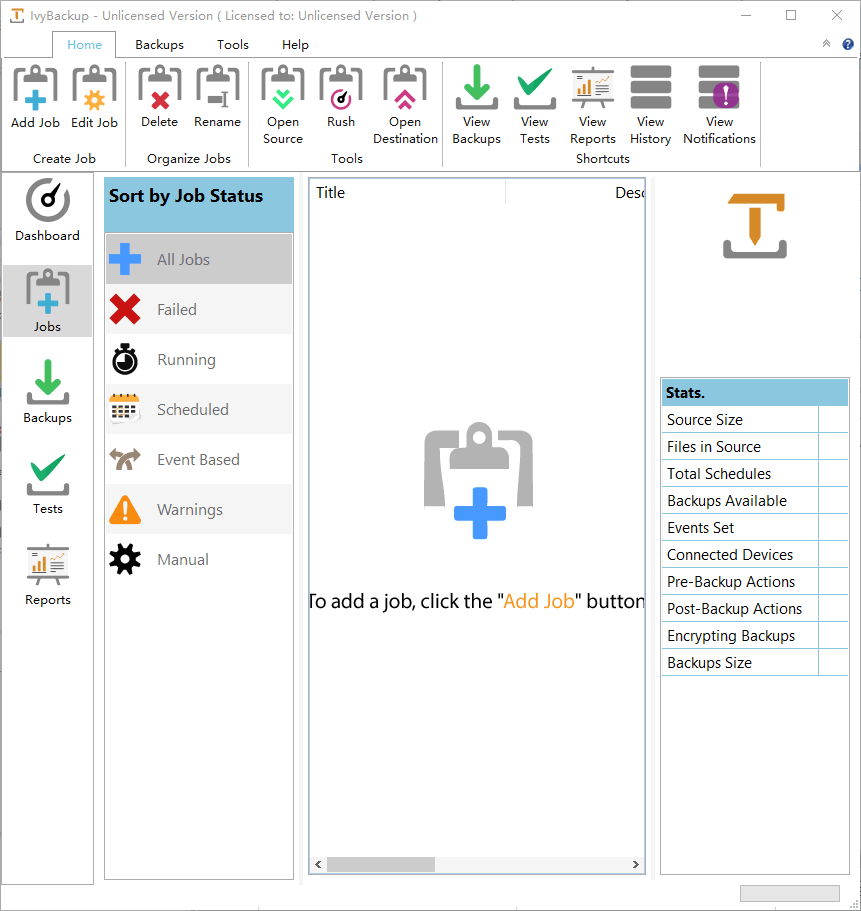Click Open Source in Tools group
Screen dimensions: 861x911
click(x=283, y=105)
